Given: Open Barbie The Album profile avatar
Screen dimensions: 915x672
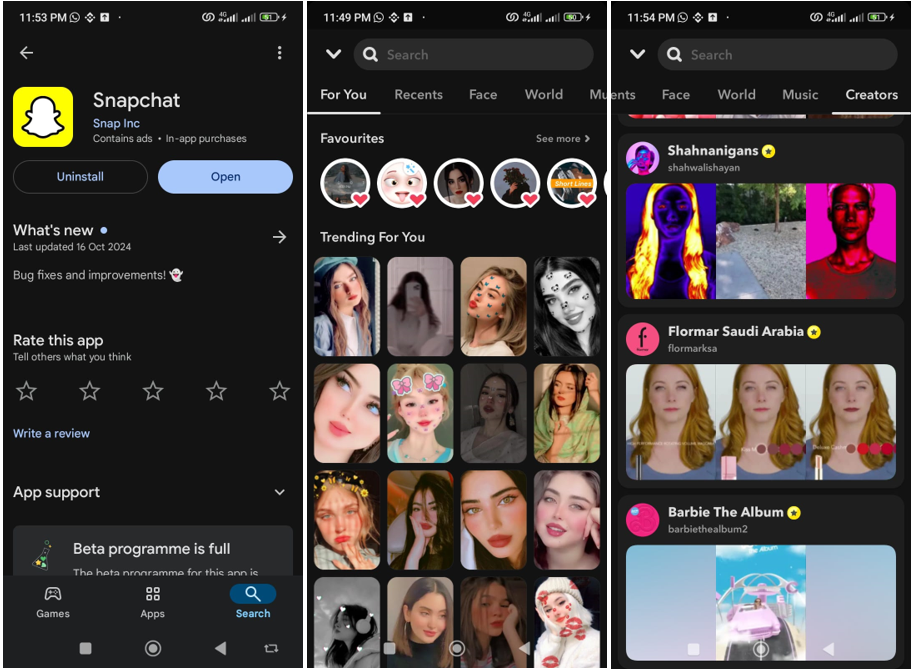Looking at the screenshot, I should coord(642,520).
